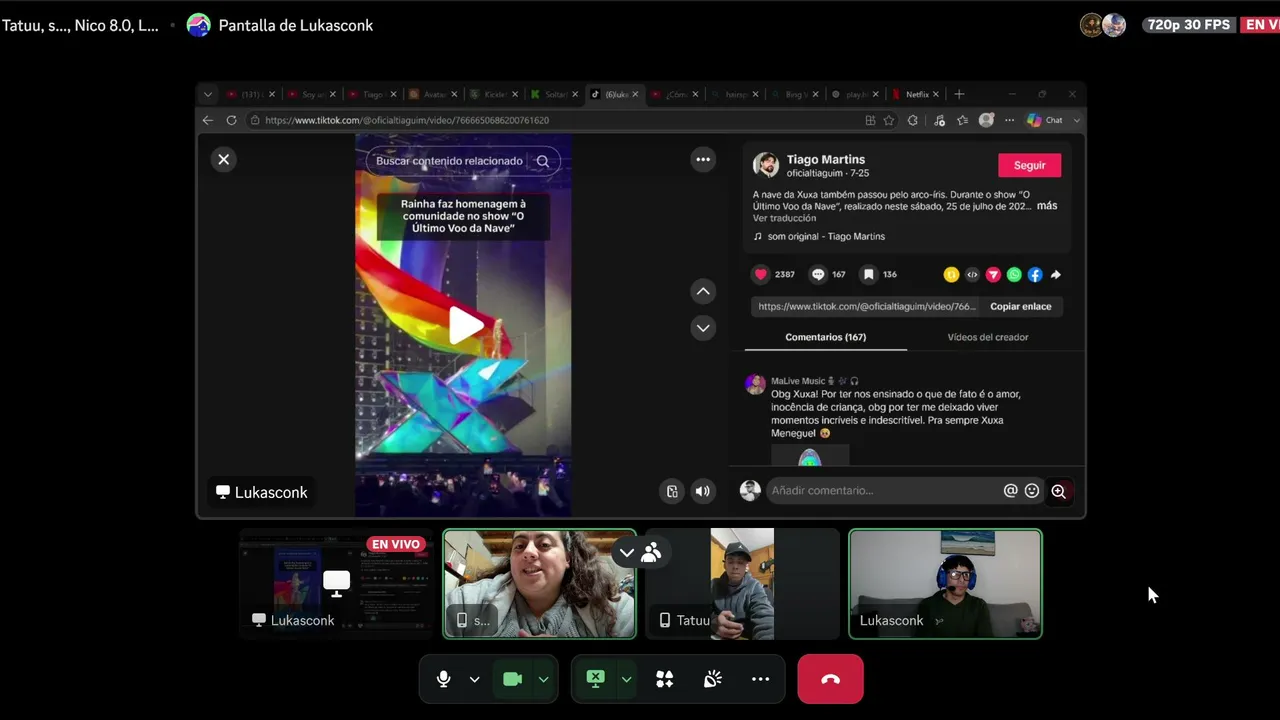Like the video with the heart icon
Screen dimensions: 1280x720
(x=761, y=274)
